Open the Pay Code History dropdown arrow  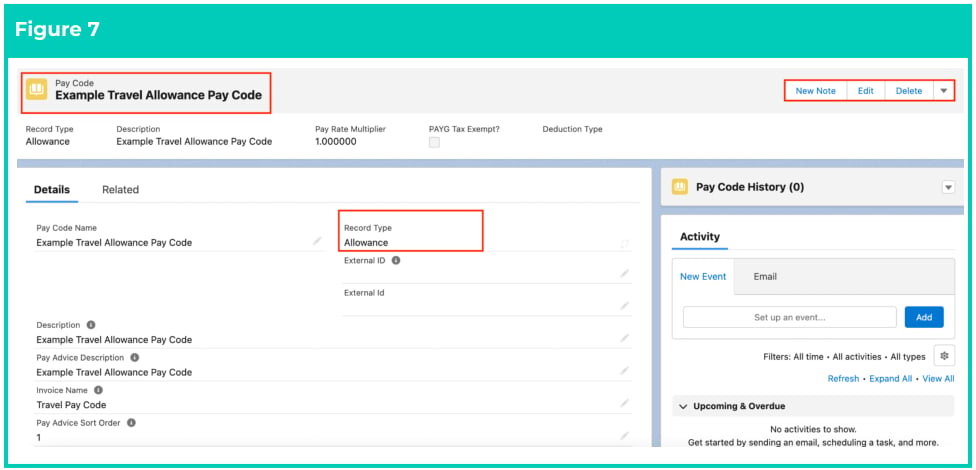pyautogui.click(x=948, y=187)
